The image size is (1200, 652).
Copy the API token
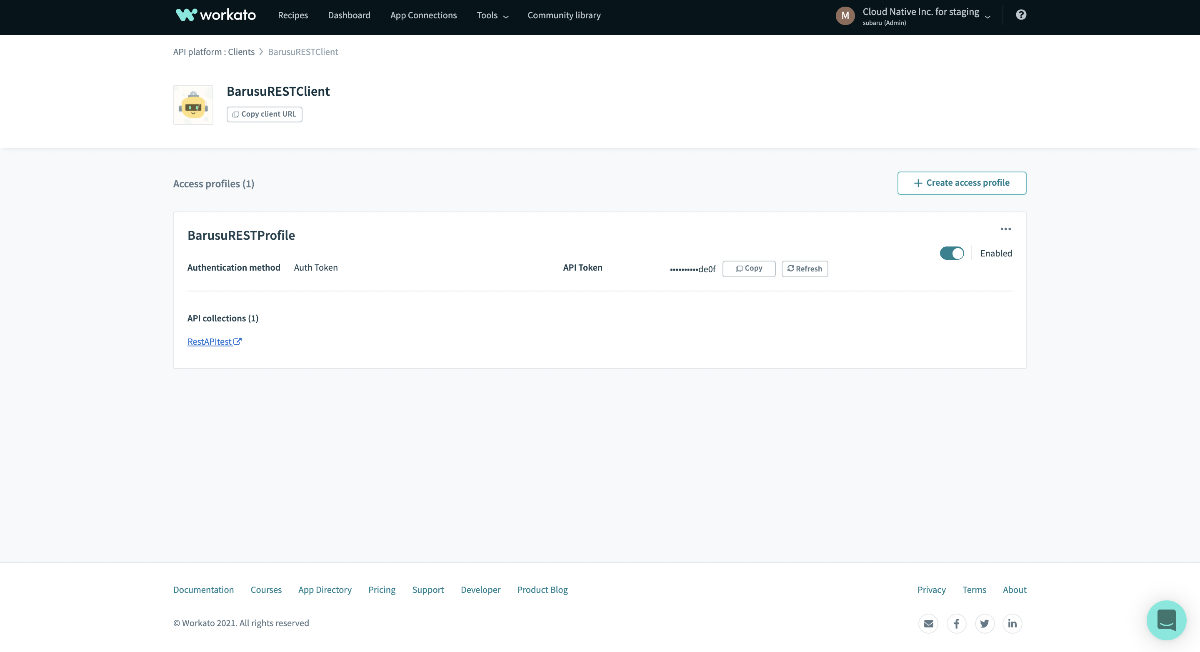click(x=749, y=269)
